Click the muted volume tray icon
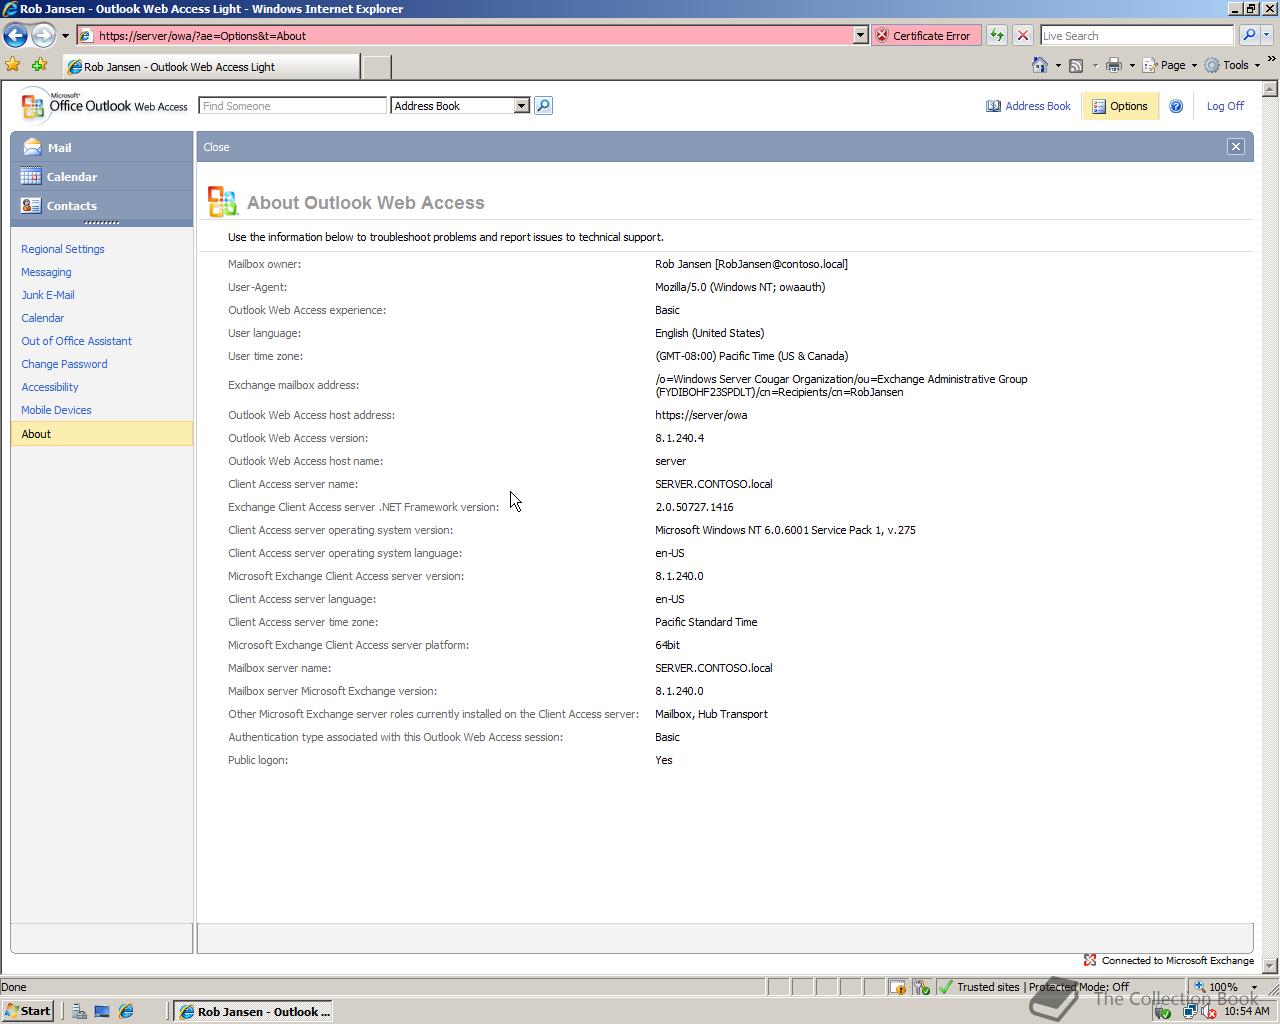 pyautogui.click(x=1209, y=1011)
